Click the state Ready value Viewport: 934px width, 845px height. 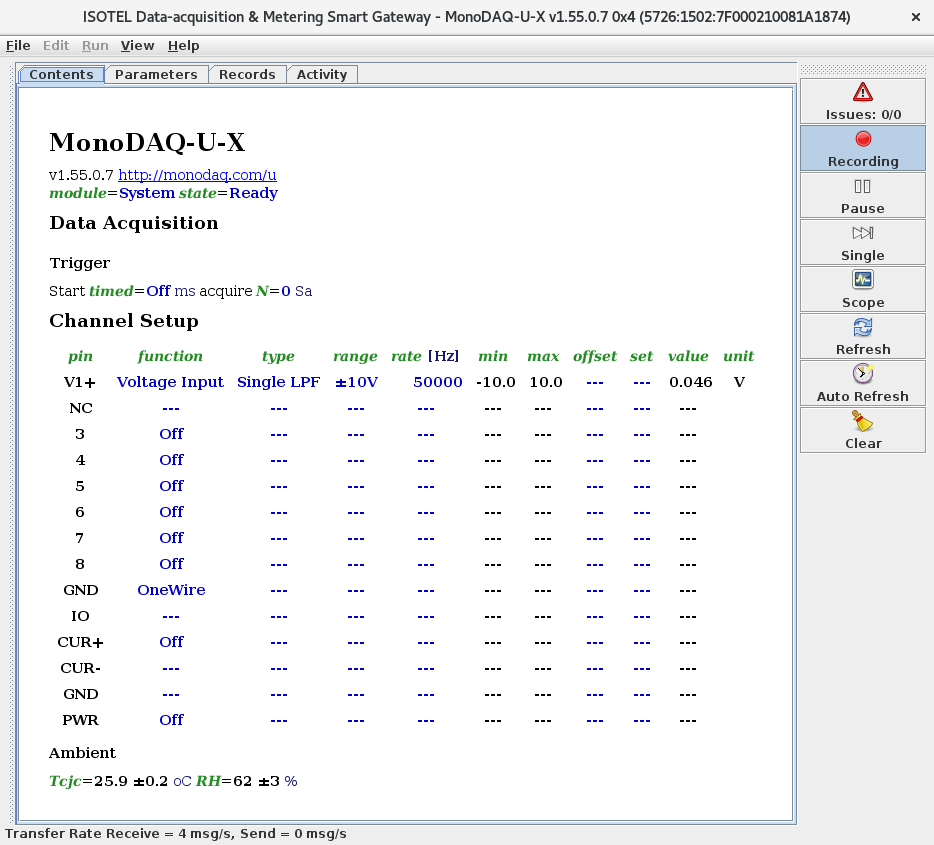(x=253, y=193)
